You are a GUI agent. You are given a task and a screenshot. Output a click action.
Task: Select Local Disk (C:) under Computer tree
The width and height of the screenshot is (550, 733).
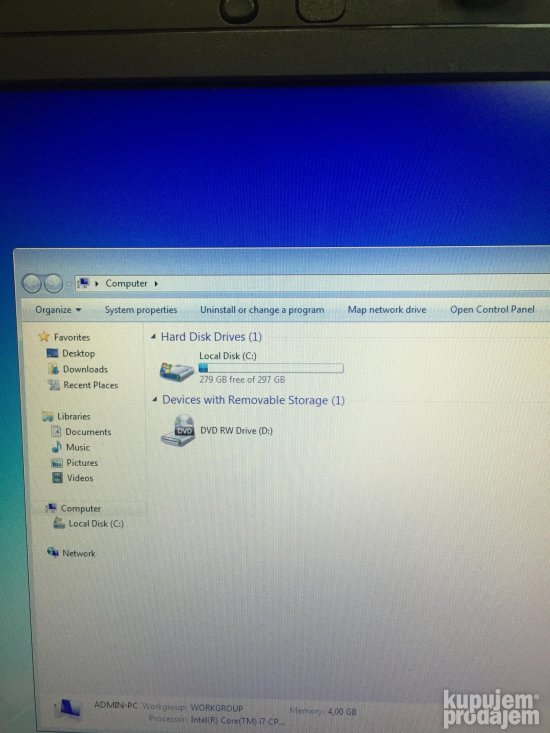[x=89, y=524]
